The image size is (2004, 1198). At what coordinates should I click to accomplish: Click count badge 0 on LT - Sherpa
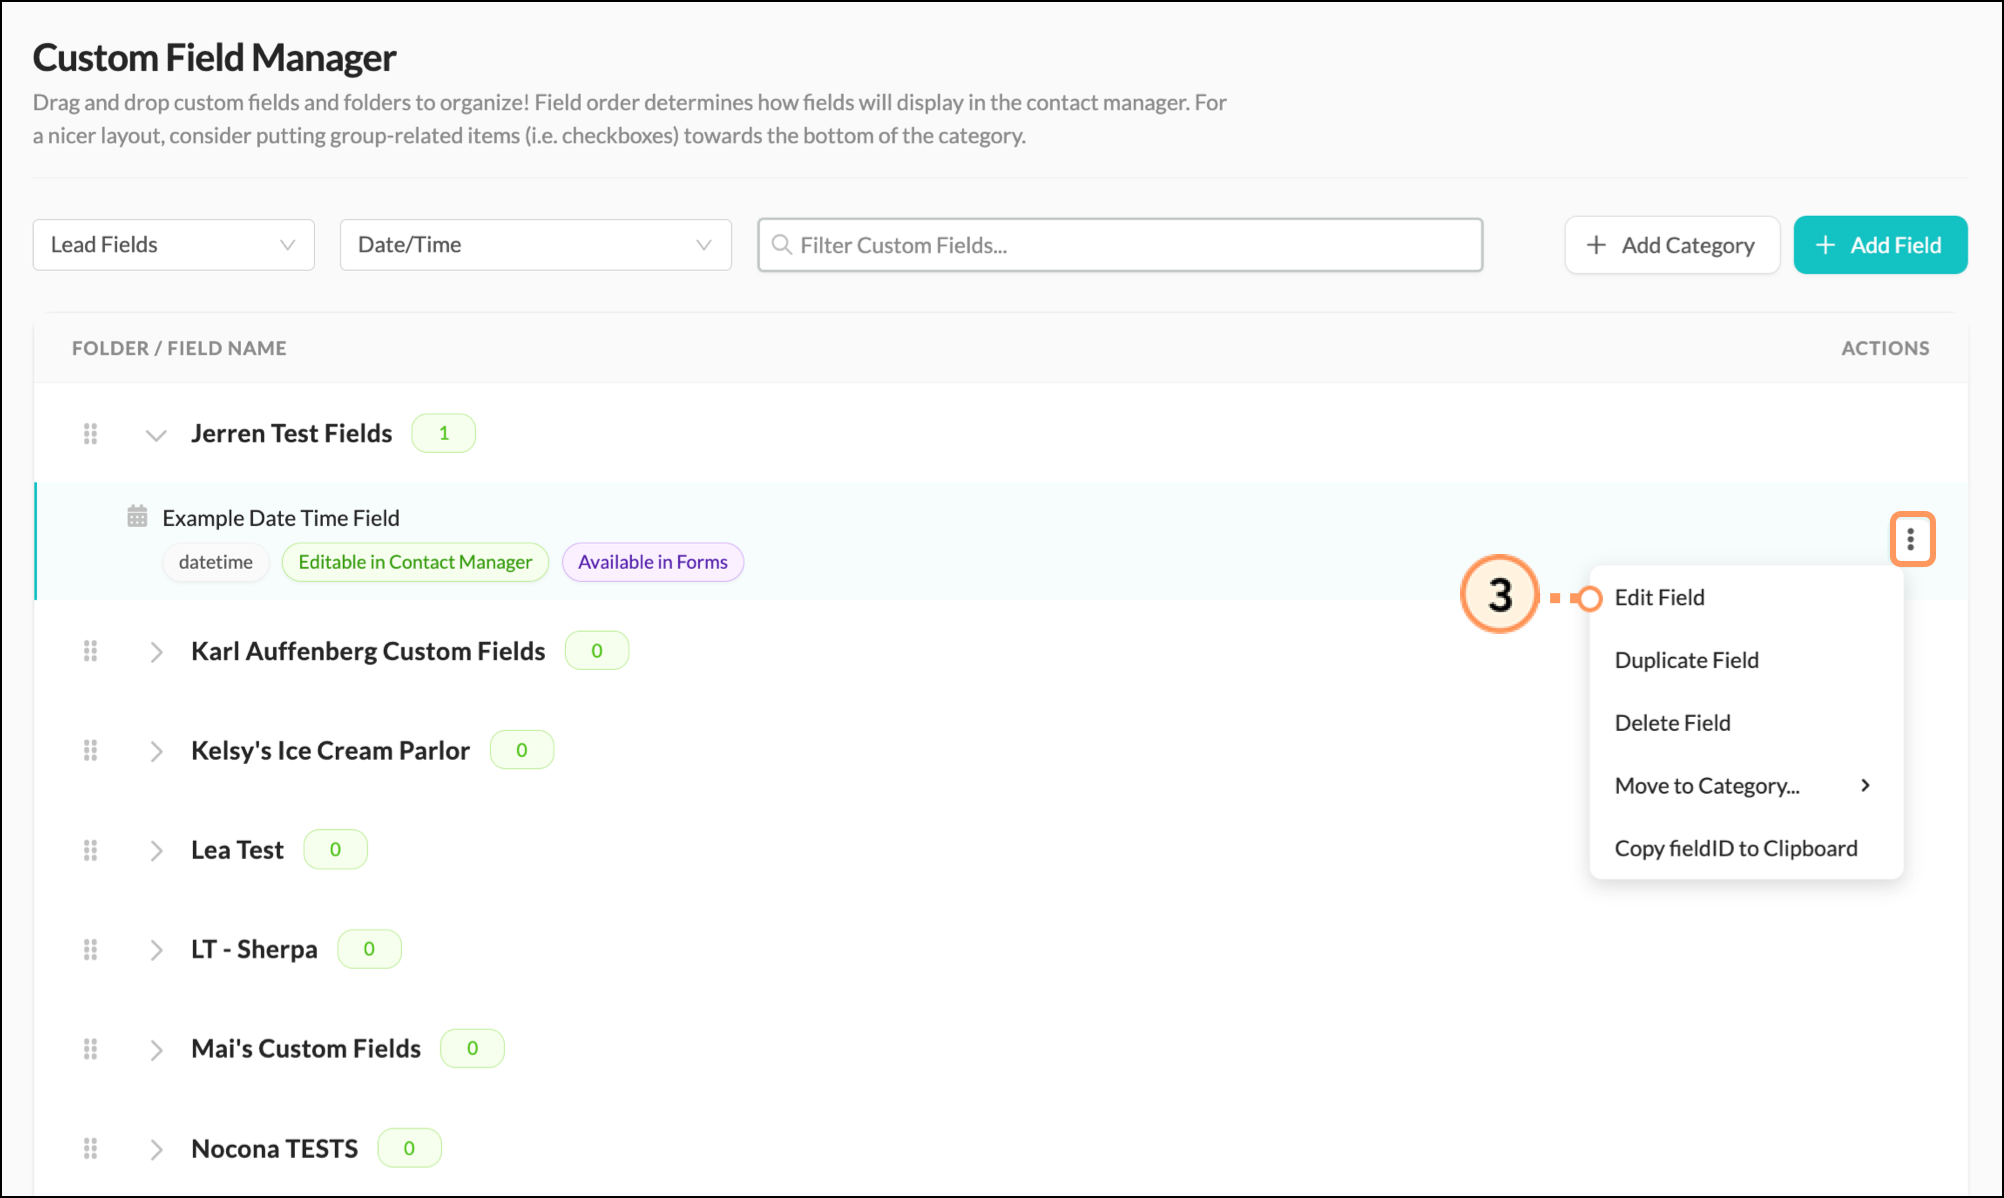coord(369,949)
